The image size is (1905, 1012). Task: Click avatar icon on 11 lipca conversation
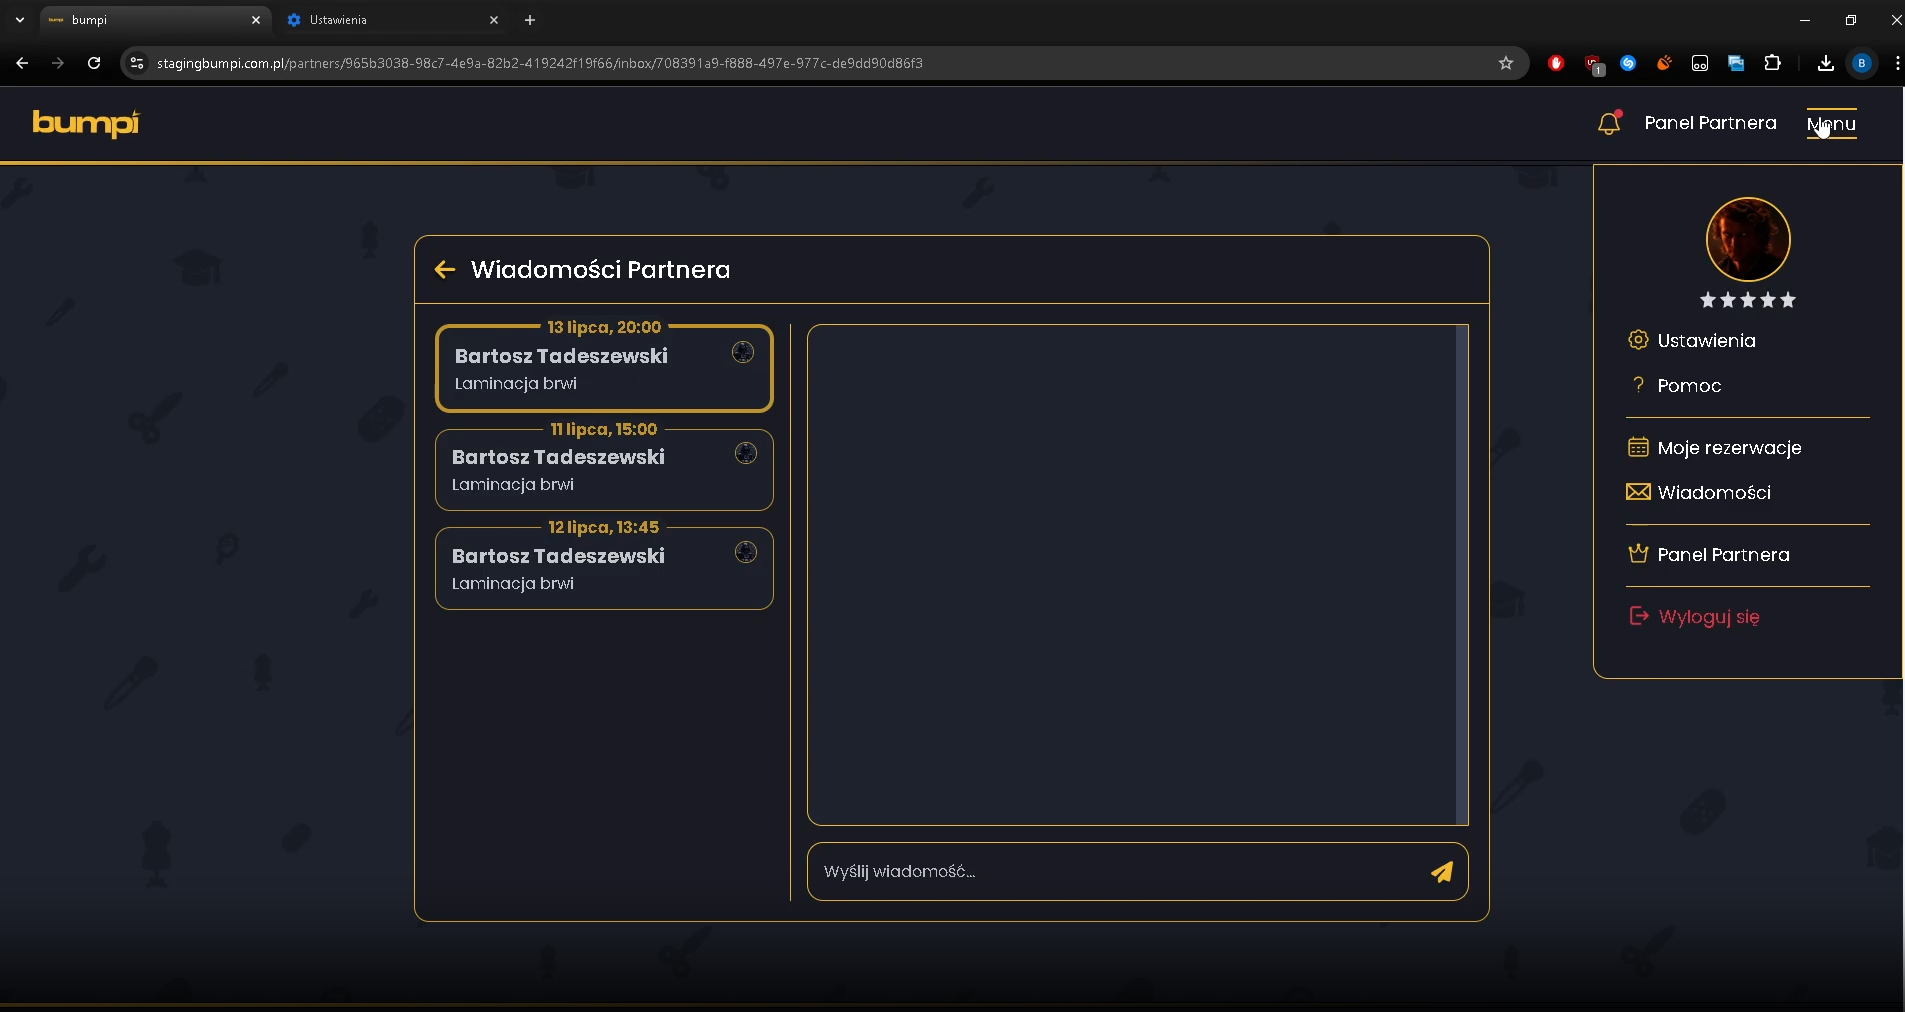point(746,453)
